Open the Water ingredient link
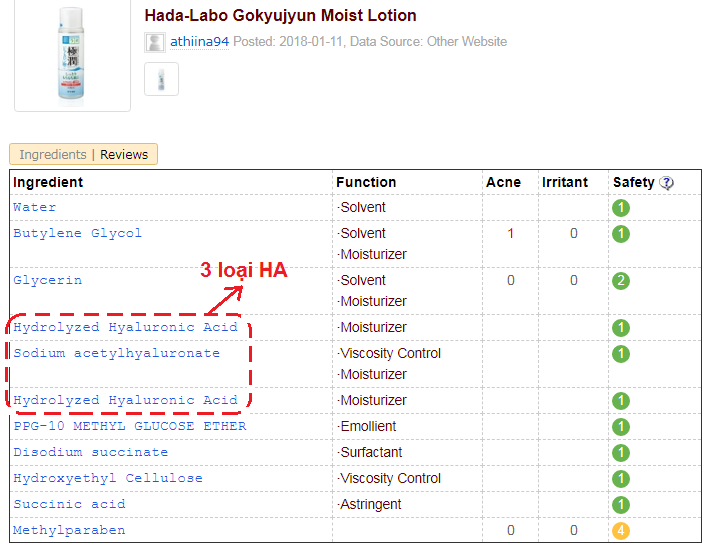 point(35,207)
